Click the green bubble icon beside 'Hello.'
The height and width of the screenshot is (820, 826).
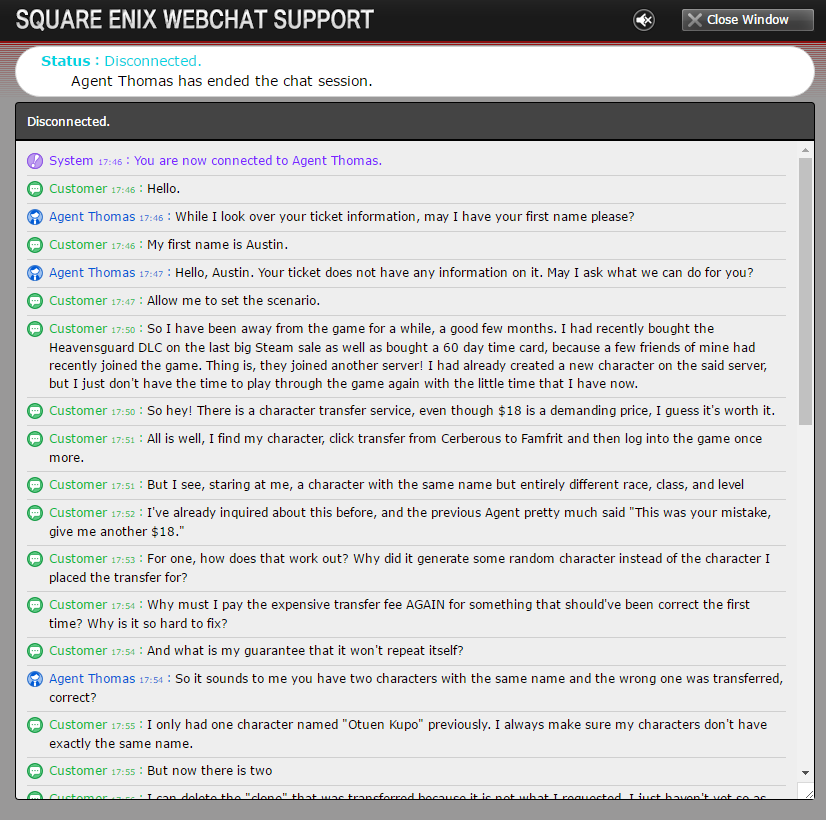click(35, 189)
